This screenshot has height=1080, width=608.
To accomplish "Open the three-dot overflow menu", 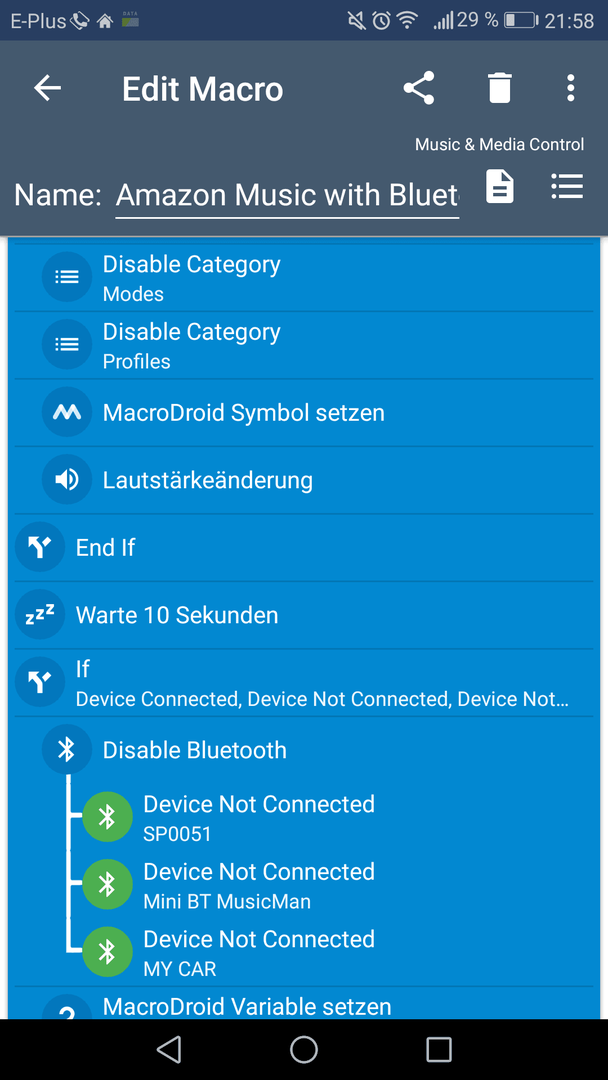I will click(570, 88).
